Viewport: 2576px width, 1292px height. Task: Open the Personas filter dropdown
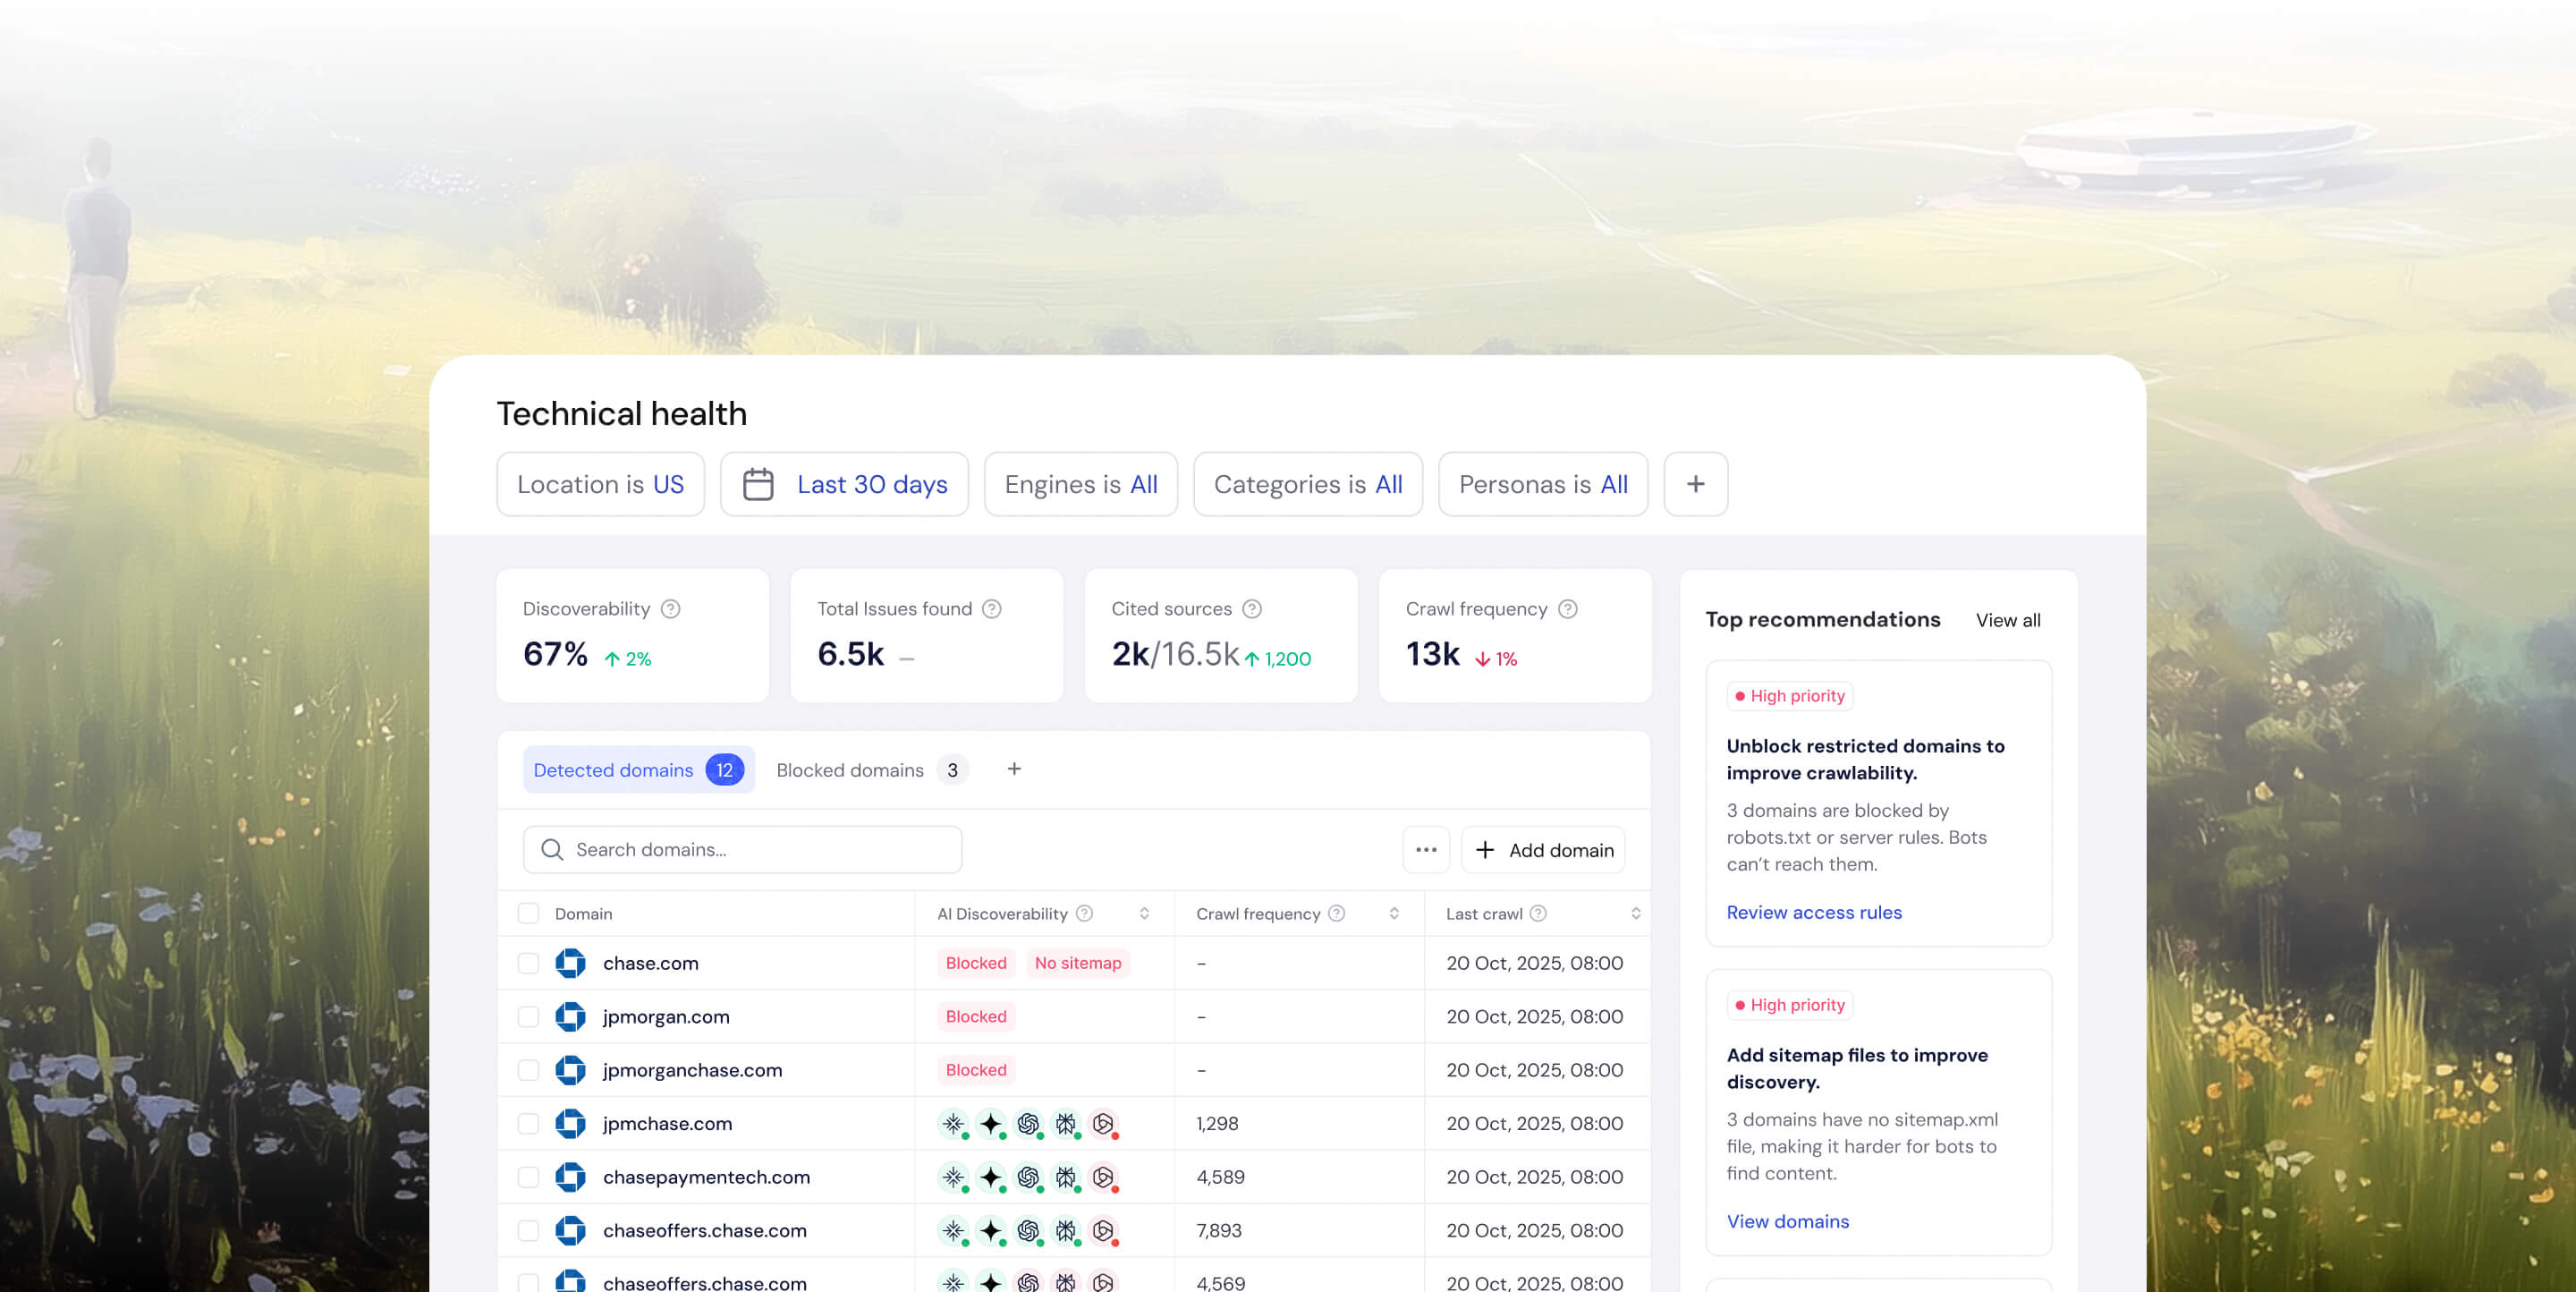(1543, 484)
